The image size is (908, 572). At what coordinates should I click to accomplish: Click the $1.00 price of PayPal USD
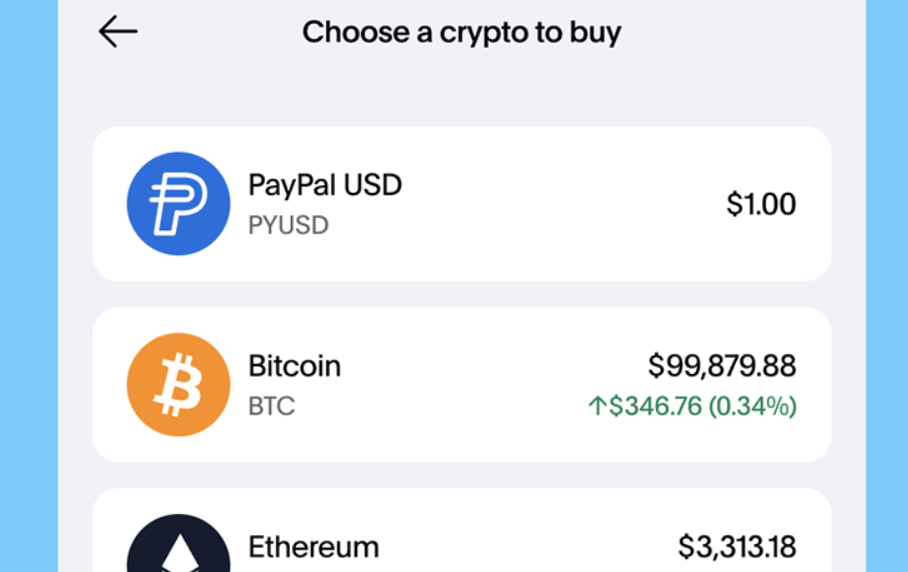click(761, 204)
